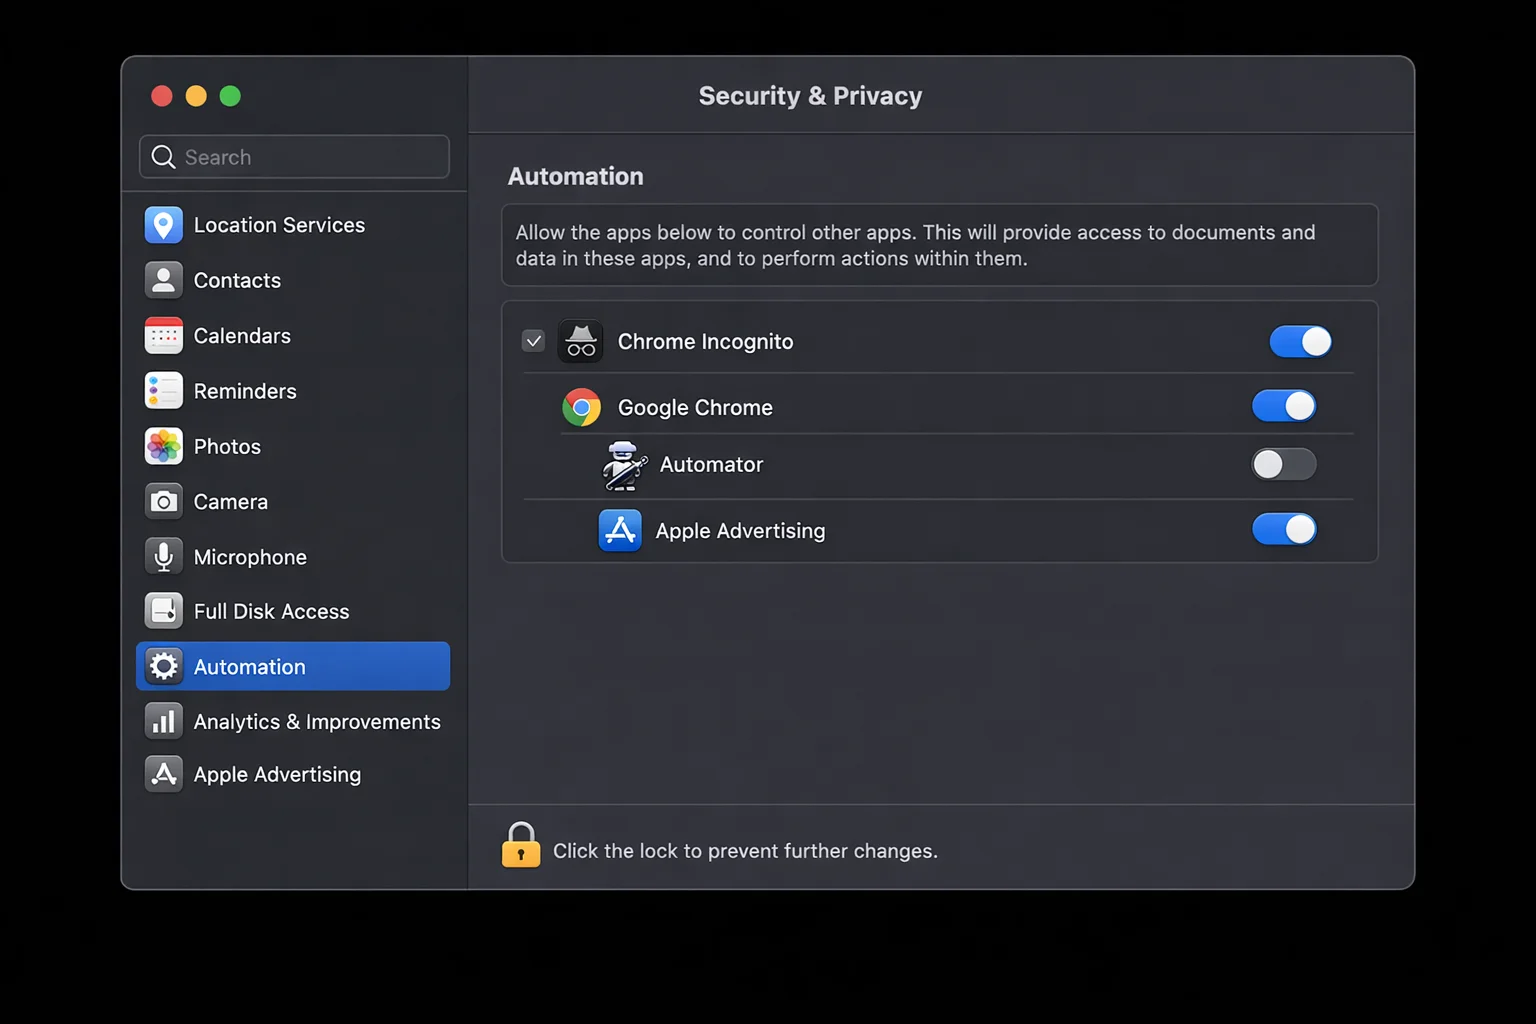Click the Automator row label
Screen dimensions: 1536x1024
pos(711,465)
